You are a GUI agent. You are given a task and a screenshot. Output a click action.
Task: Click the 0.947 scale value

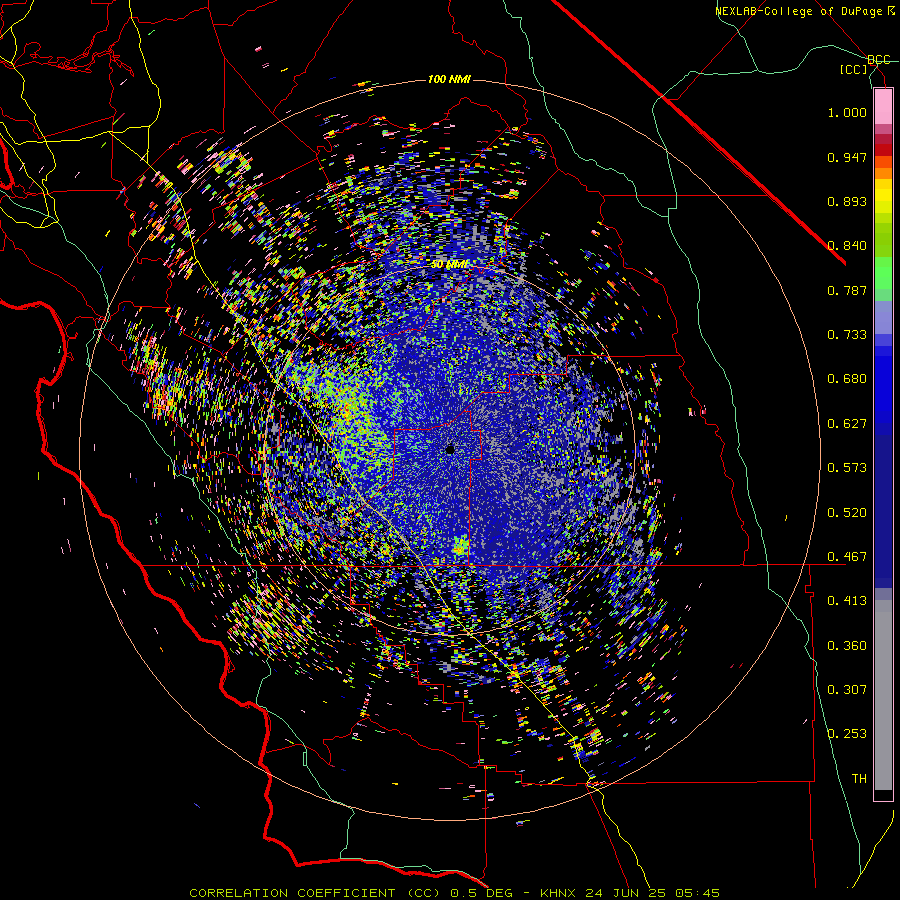point(847,157)
